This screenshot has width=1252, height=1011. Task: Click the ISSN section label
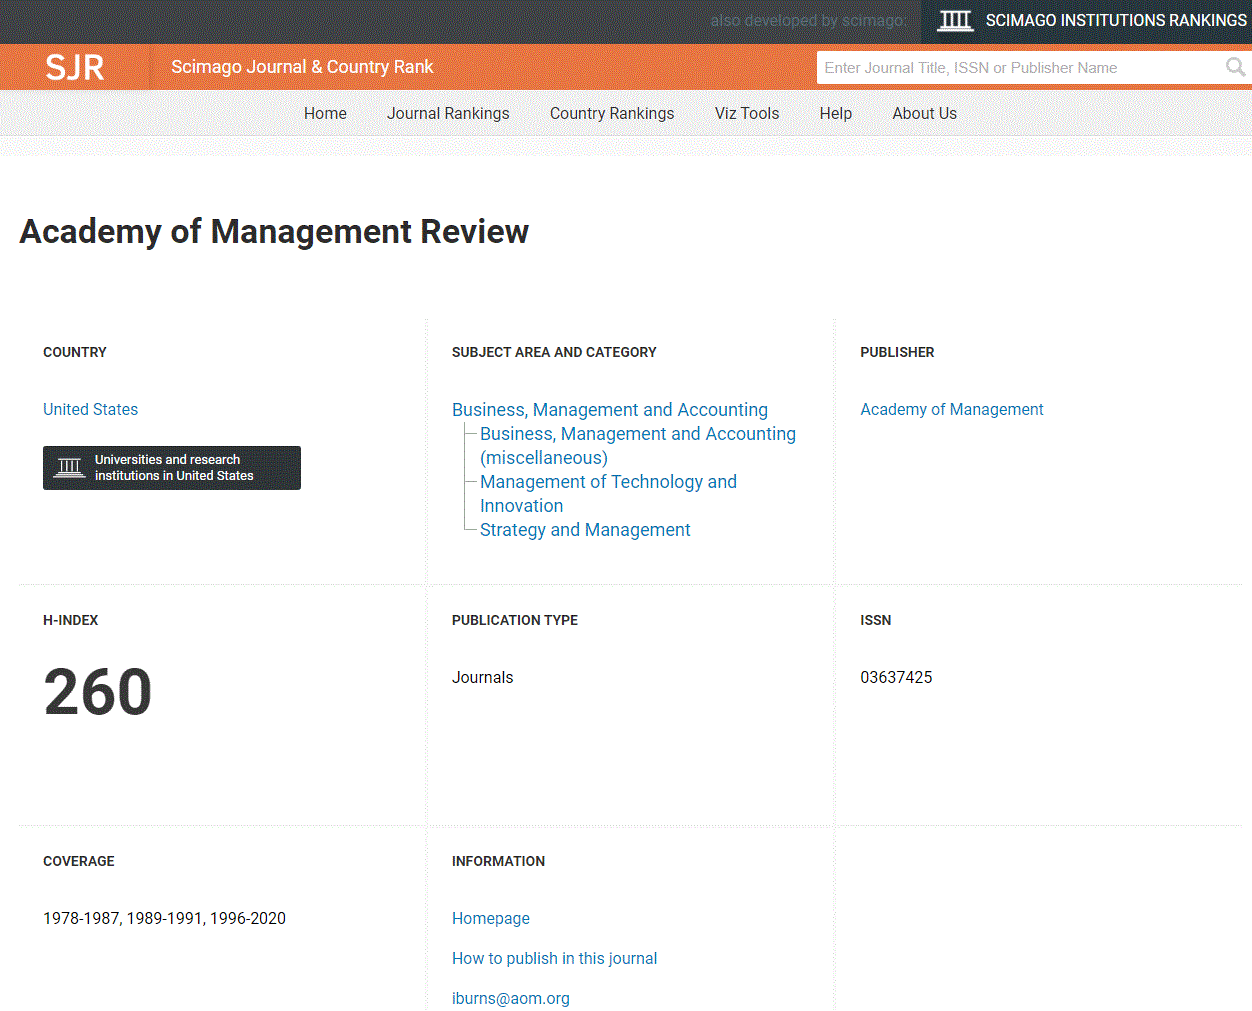(x=876, y=620)
